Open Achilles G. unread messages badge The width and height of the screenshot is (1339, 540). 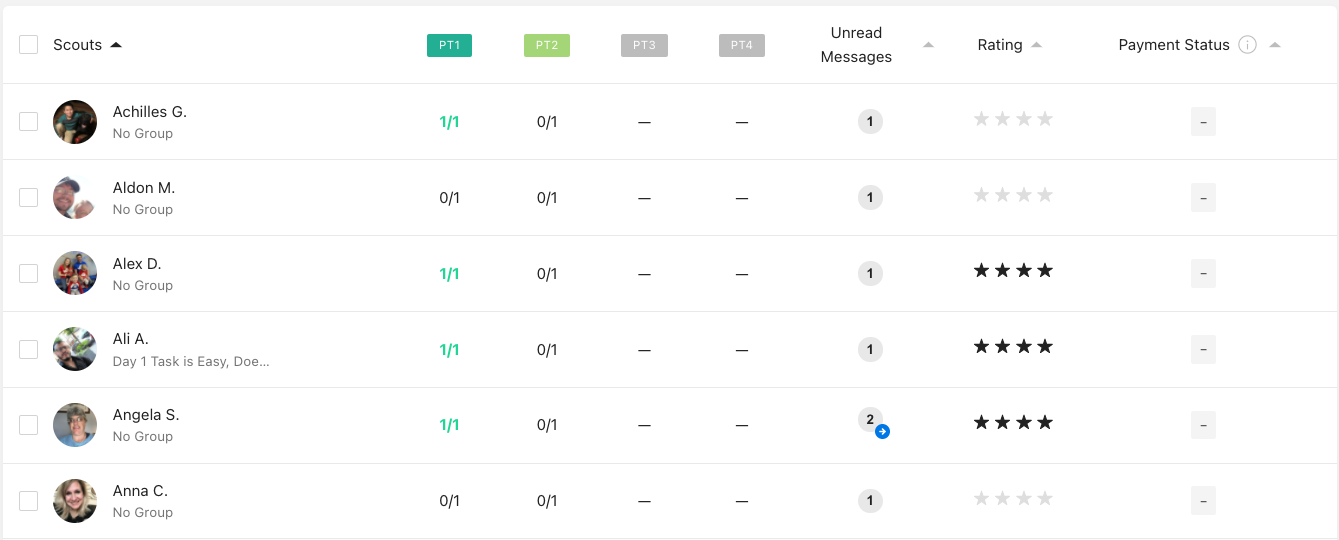[870, 122]
